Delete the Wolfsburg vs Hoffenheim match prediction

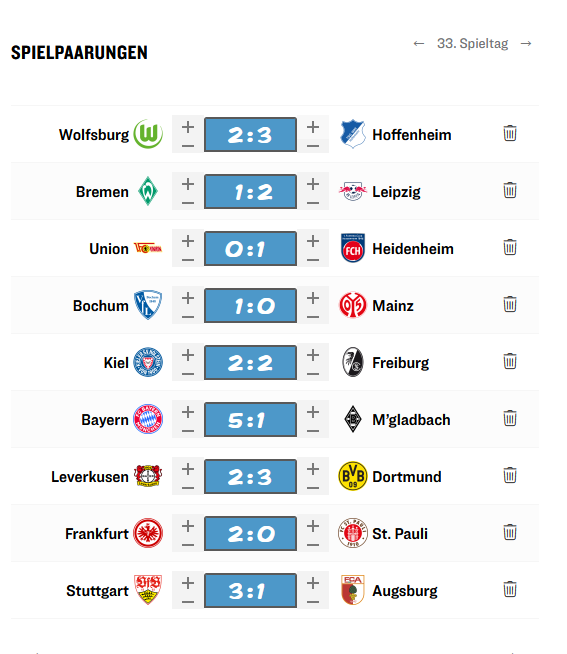(509, 133)
